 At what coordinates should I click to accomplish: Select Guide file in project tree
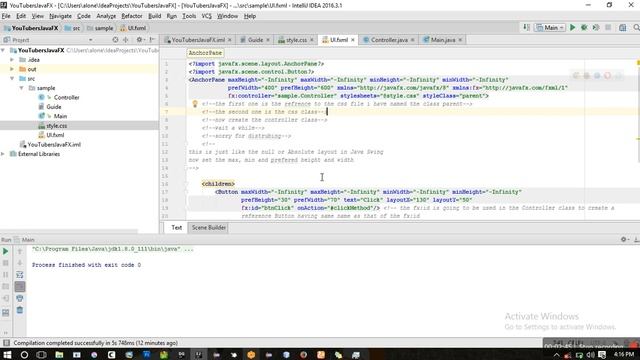53,107
